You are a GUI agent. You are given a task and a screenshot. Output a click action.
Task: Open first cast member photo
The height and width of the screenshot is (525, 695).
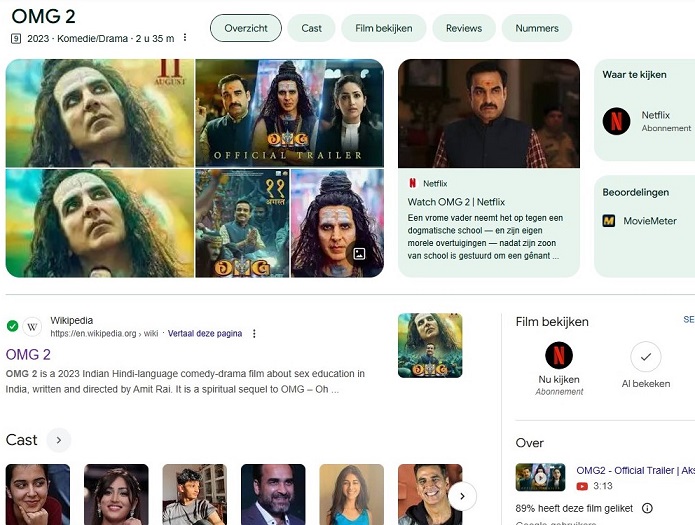(x=38, y=494)
